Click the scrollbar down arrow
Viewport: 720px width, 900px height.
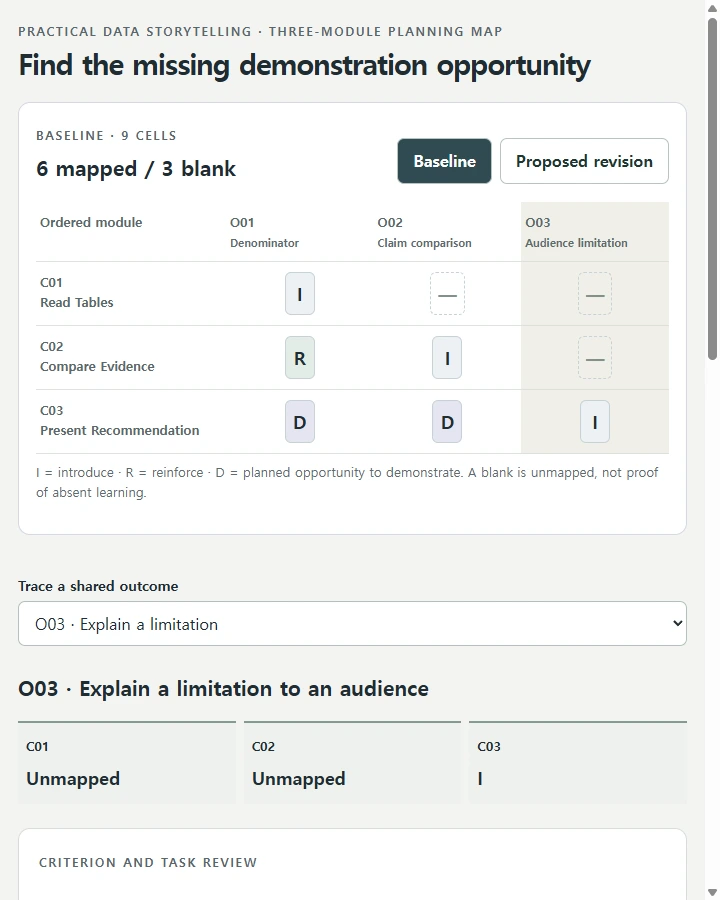point(712,892)
